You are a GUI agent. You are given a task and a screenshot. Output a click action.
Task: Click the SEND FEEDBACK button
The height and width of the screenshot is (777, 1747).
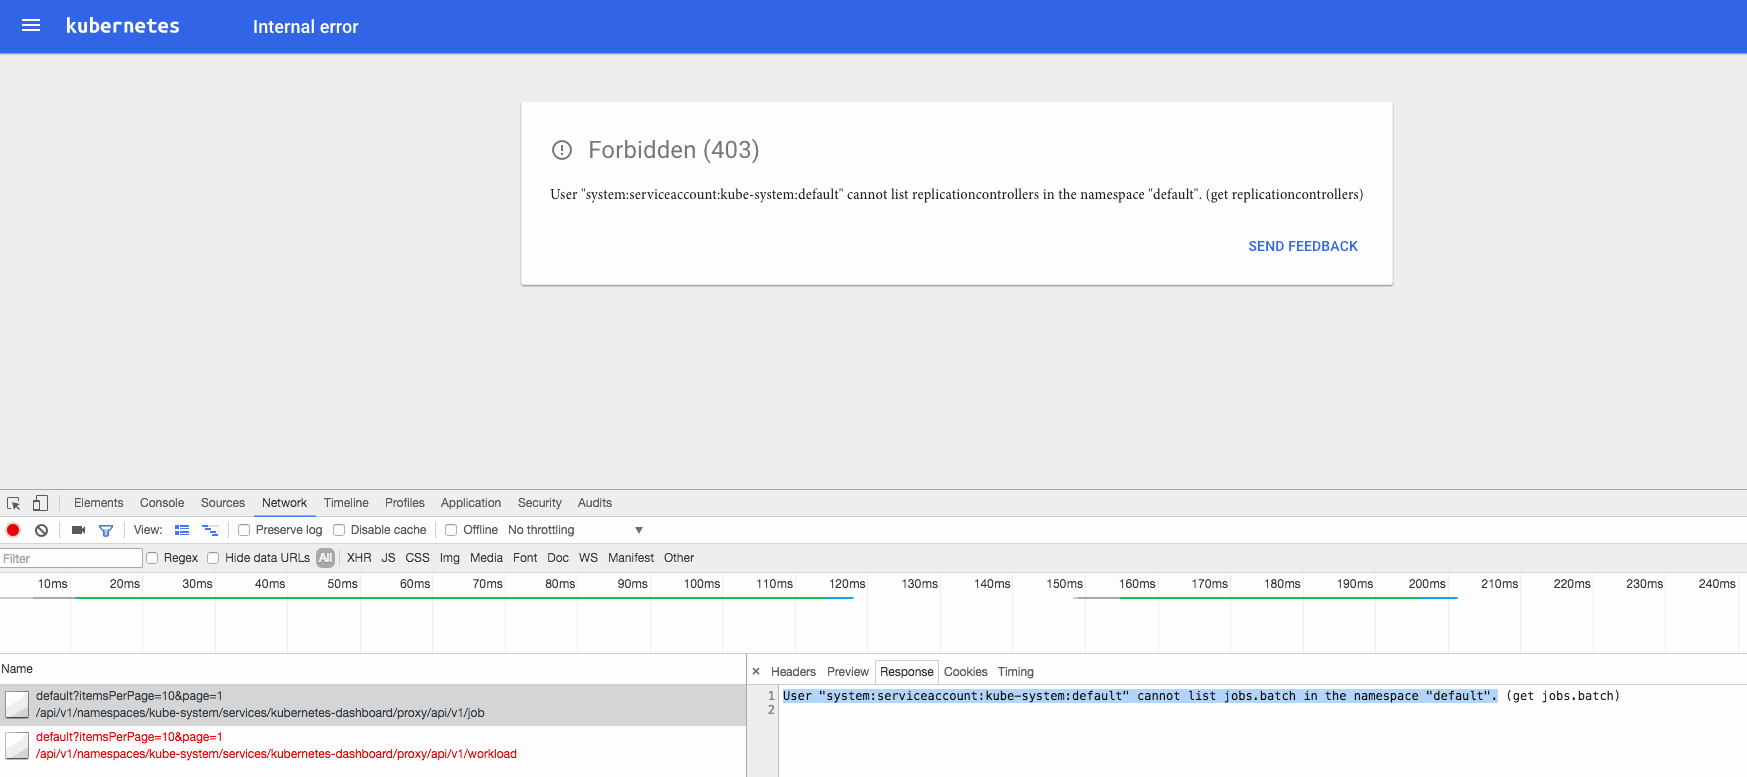[x=1303, y=246]
